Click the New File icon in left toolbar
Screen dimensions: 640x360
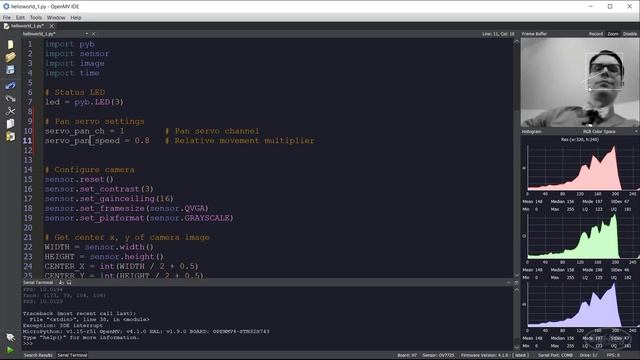coord(10,44)
